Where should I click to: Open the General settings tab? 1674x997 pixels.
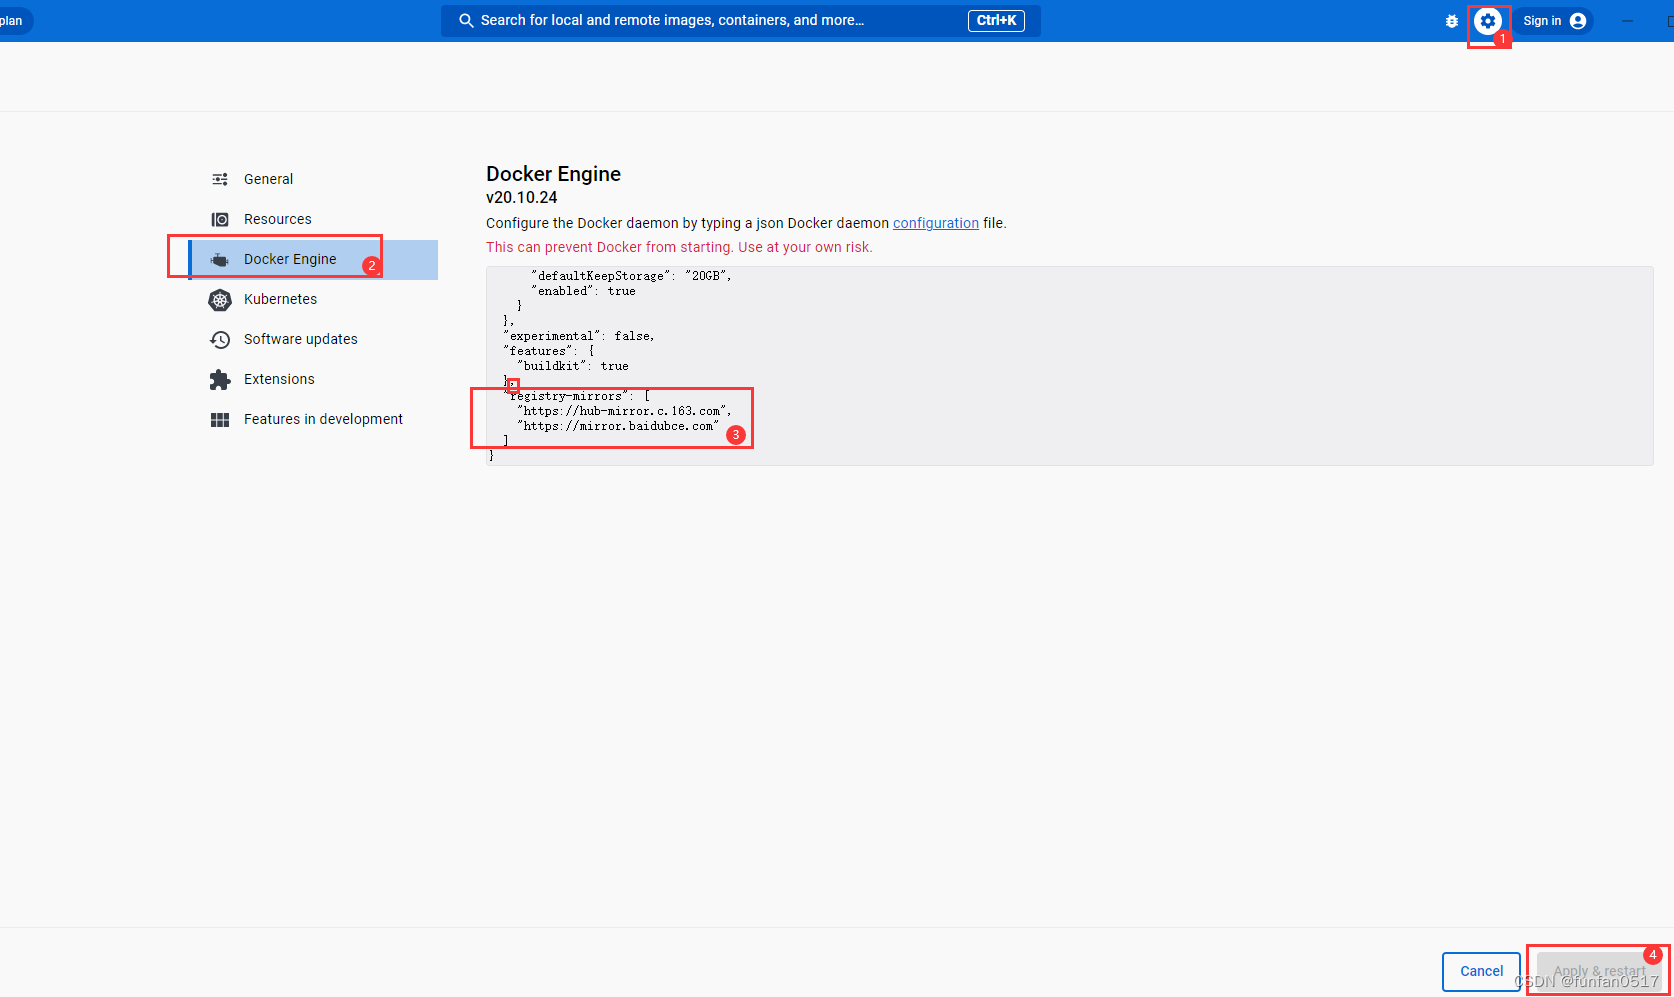click(x=313, y=179)
